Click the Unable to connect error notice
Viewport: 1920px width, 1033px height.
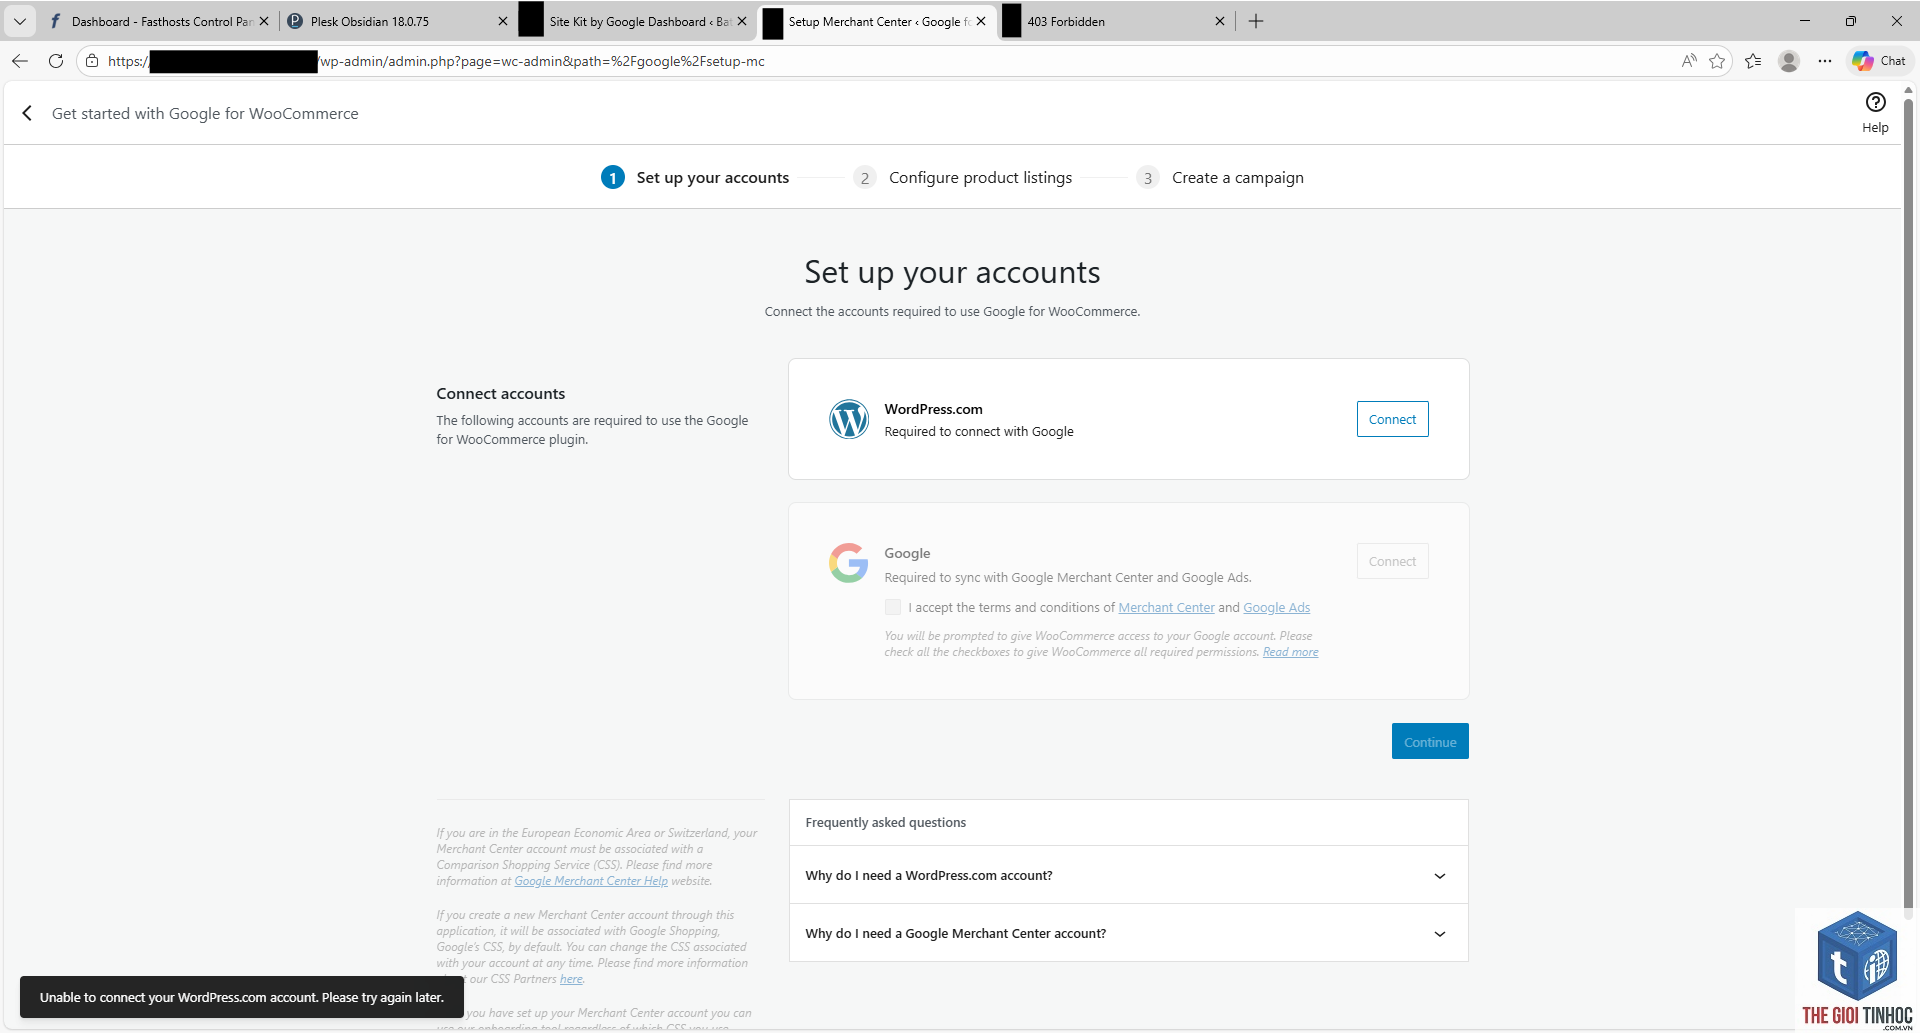242,997
